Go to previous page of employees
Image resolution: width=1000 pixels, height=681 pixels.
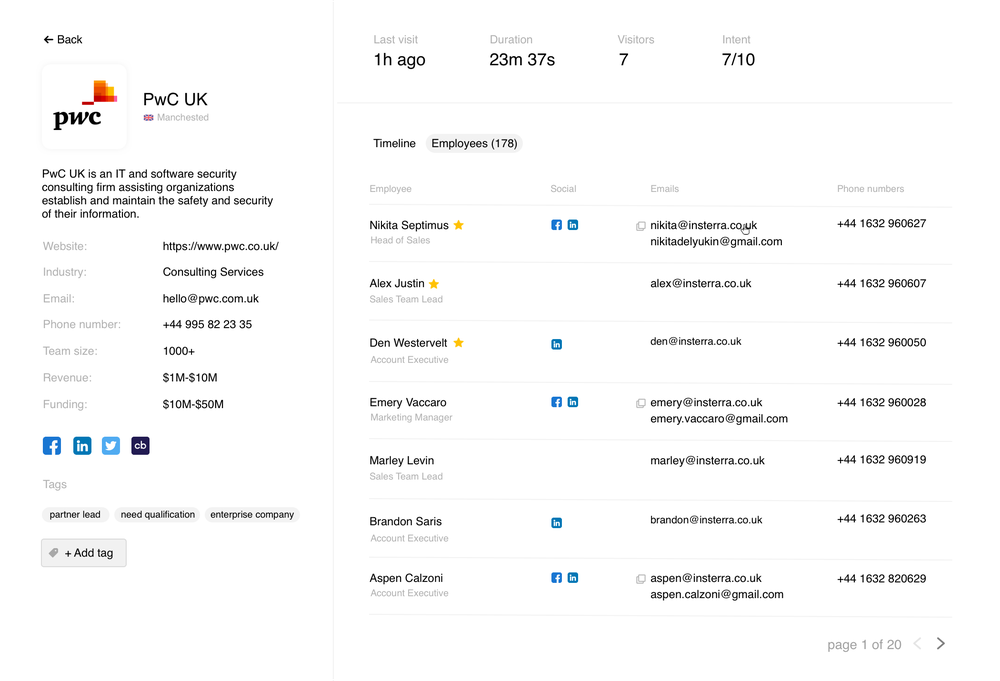917,643
